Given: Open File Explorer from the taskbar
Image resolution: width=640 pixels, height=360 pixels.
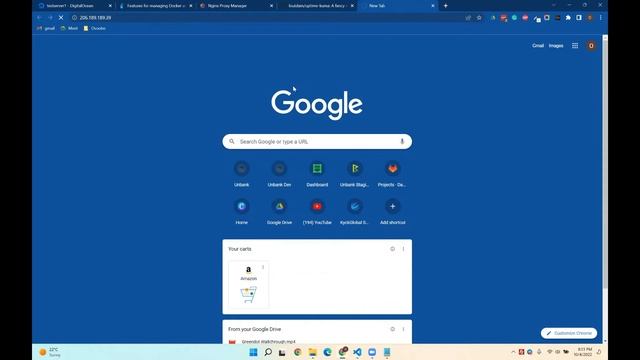Looking at the screenshot, I should pyautogui.click(x=313, y=352).
